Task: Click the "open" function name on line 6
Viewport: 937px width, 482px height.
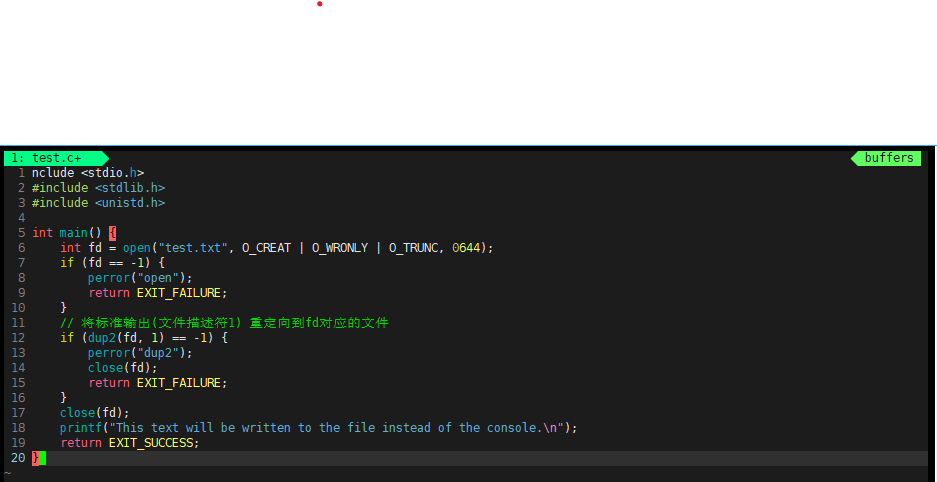Action: [x=137, y=248]
